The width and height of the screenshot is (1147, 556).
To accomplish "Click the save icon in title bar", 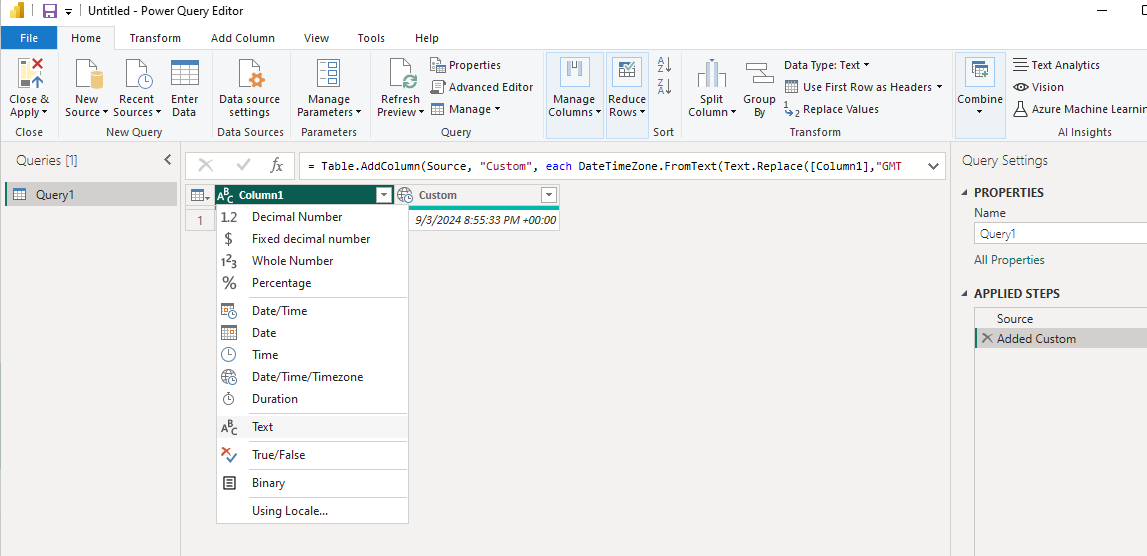I will 50,11.
